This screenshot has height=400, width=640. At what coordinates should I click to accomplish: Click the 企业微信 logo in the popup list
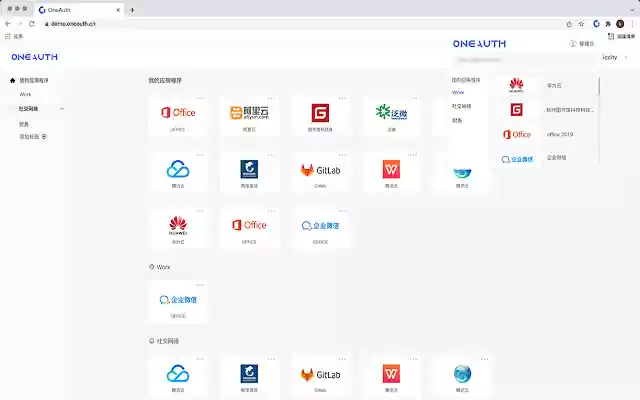(517, 159)
